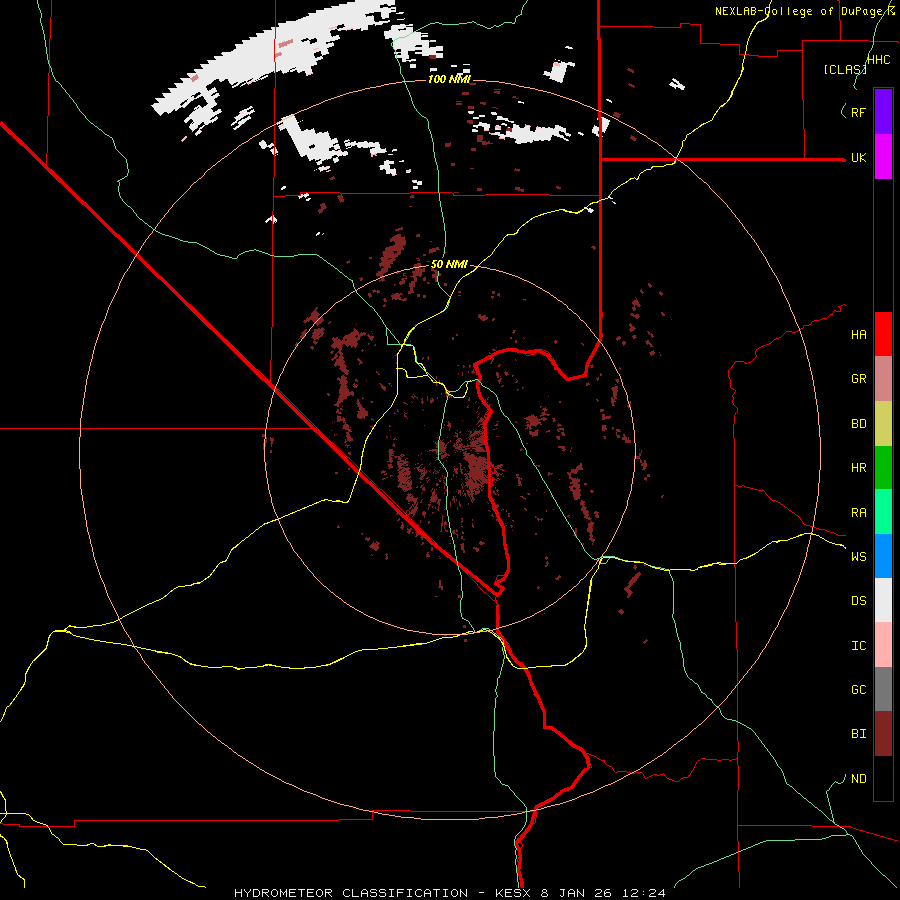Click the 'GC' legend label
Screen dimensions: 900x900
(858, 690)
